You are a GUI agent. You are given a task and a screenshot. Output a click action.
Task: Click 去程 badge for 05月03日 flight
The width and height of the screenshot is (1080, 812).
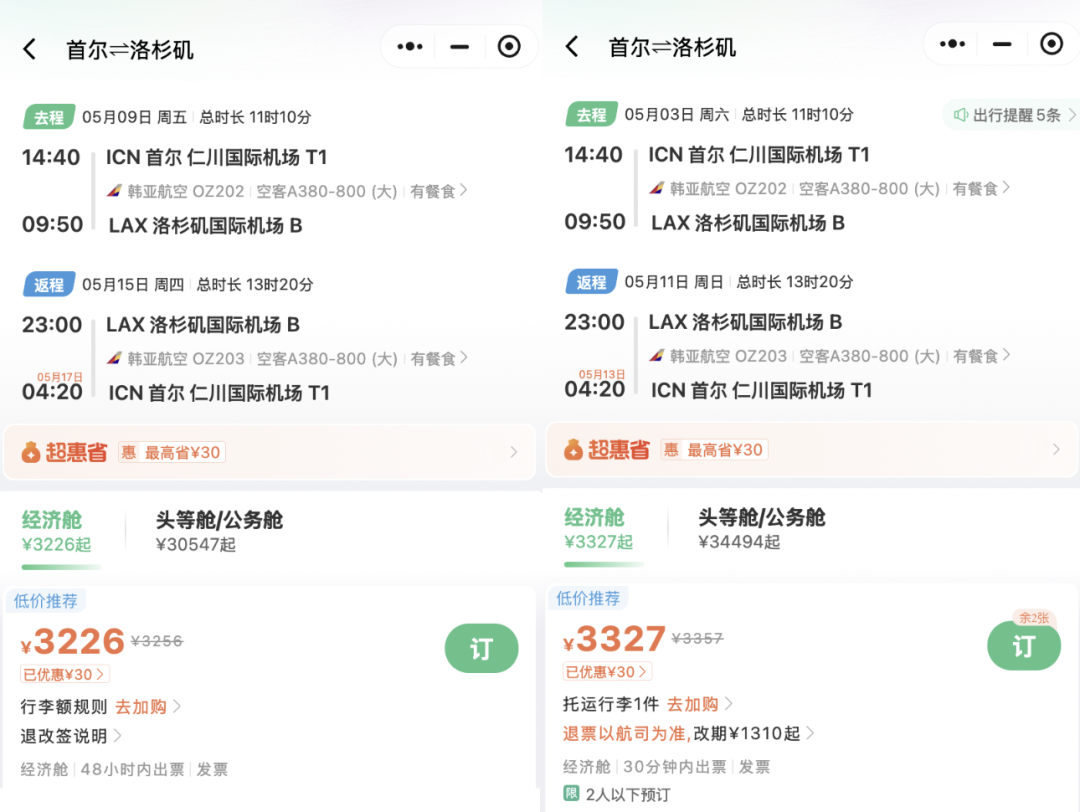[592, 114]
